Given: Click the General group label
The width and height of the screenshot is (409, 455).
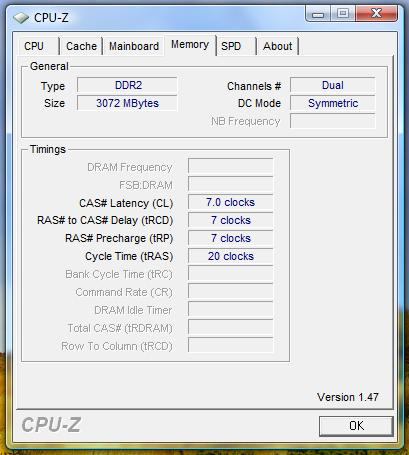Looking at the screenshot, I should point(49,66).
